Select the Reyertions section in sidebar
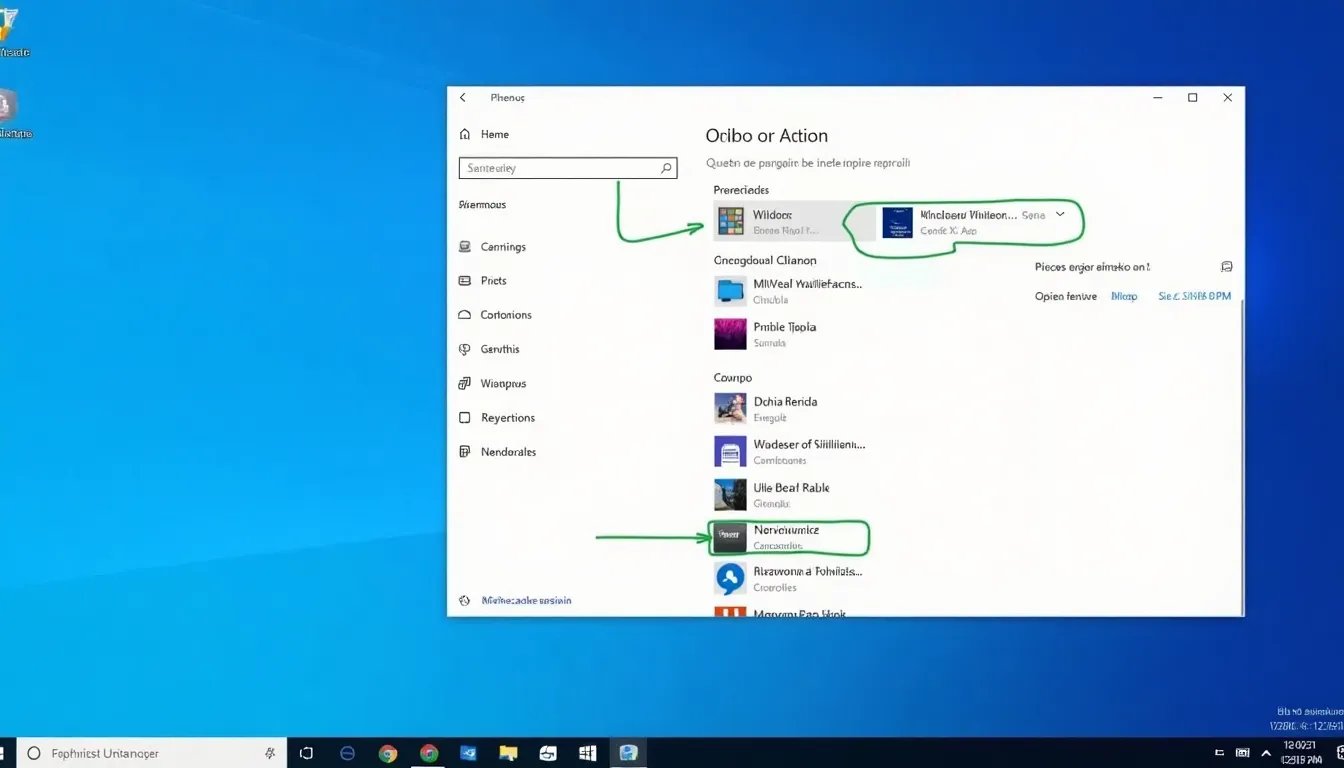Viewport: 1344px width, 768px height. pos(465,418)
